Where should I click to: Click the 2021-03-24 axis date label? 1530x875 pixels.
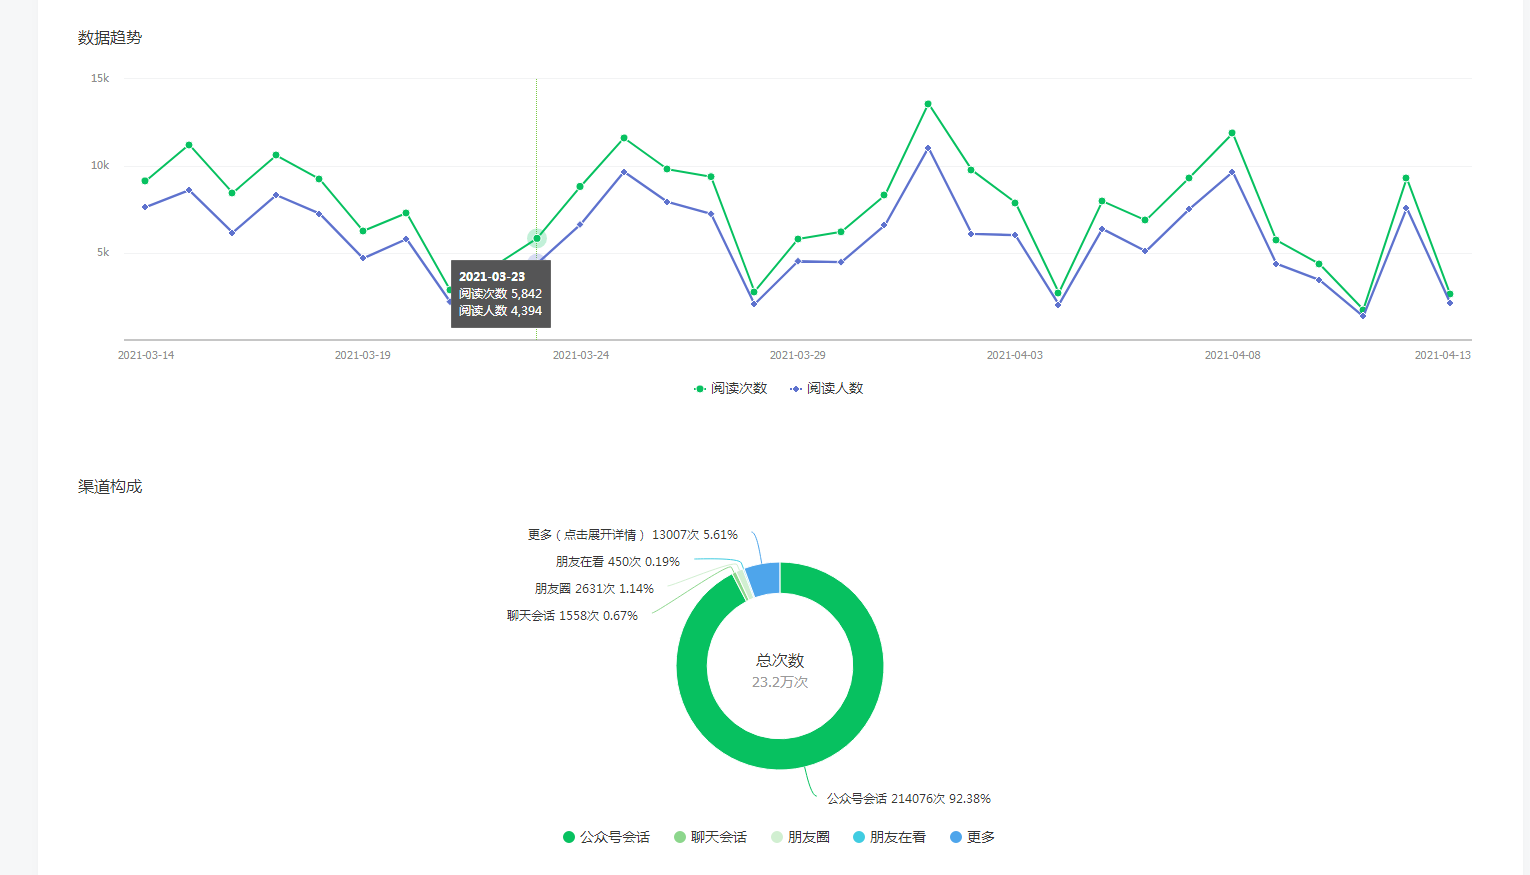click(581, 355)
